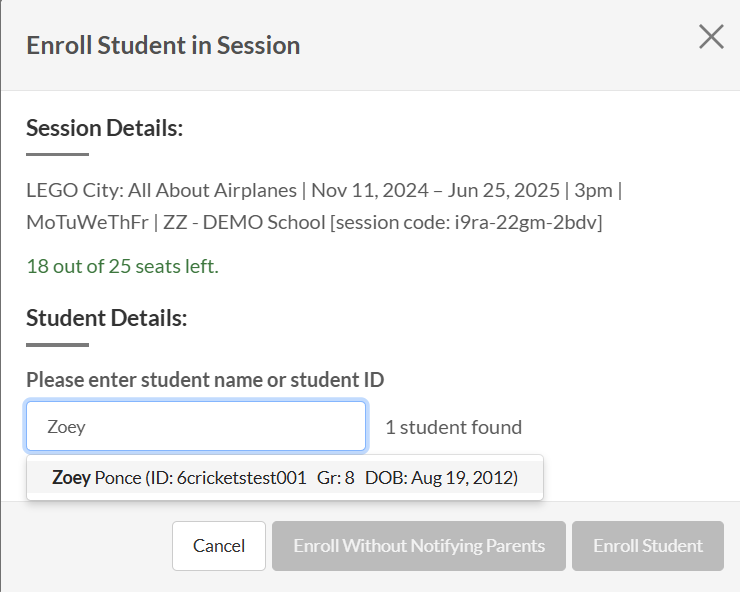
Task: Select Zoey Ponce from the suggestions
Action: 284,478
